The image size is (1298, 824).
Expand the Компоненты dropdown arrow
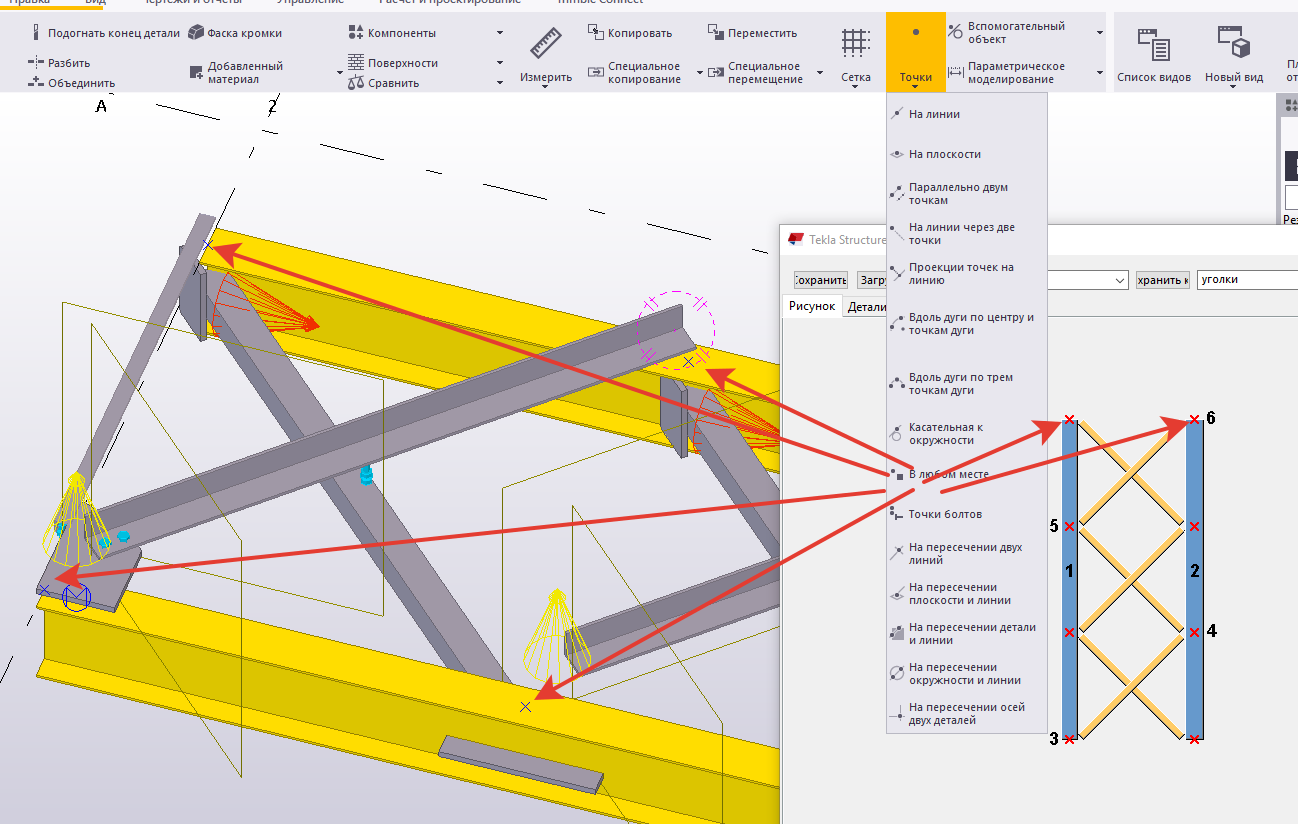point(500,33)
